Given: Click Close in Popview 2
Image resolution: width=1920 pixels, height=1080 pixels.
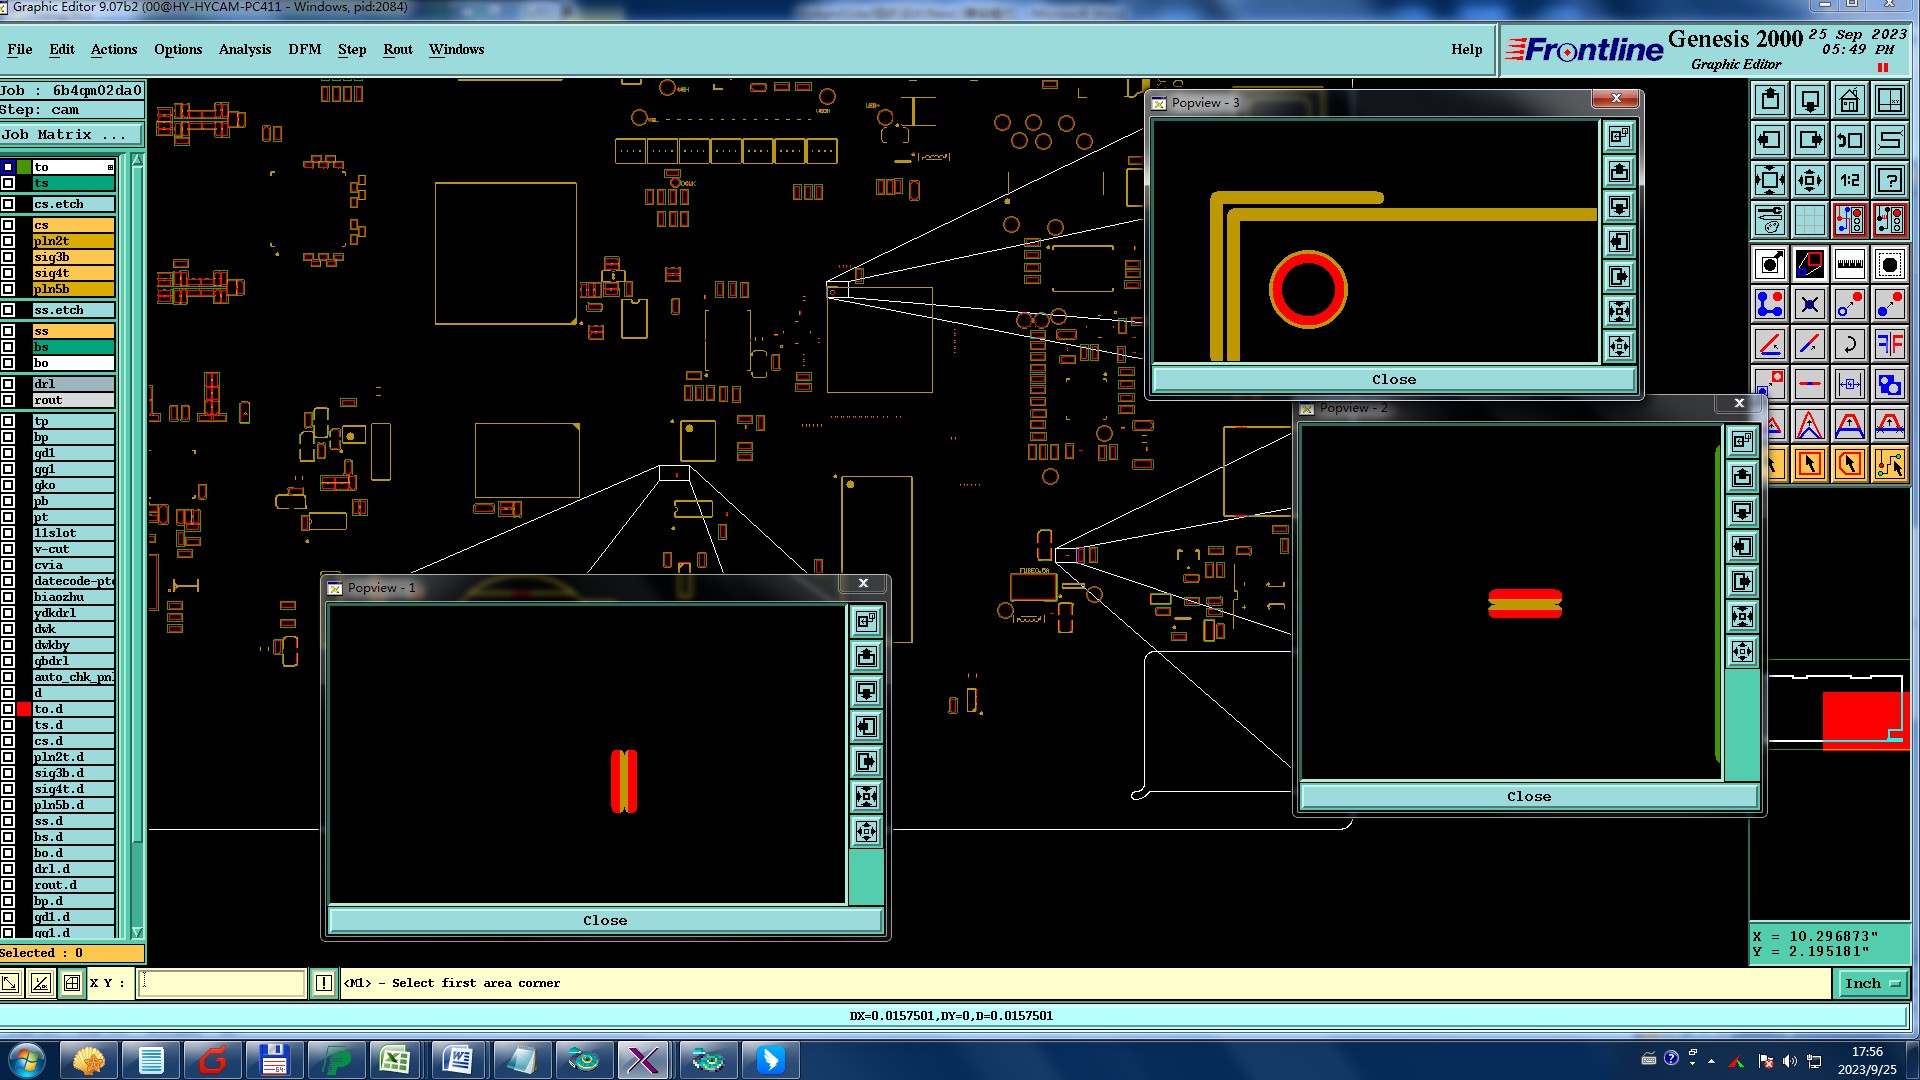Looking at the screenshot, I should pos(1528,797).
